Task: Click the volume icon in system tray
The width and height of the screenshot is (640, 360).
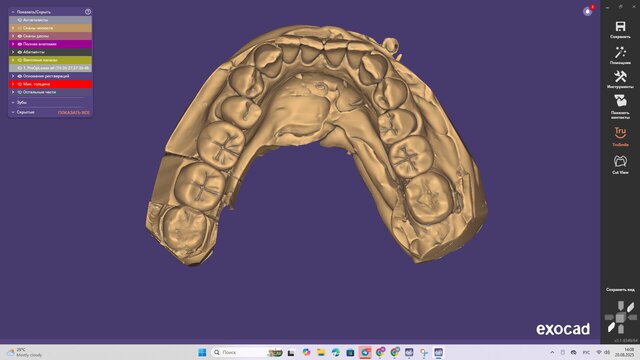Action: [x=607, y=352]
